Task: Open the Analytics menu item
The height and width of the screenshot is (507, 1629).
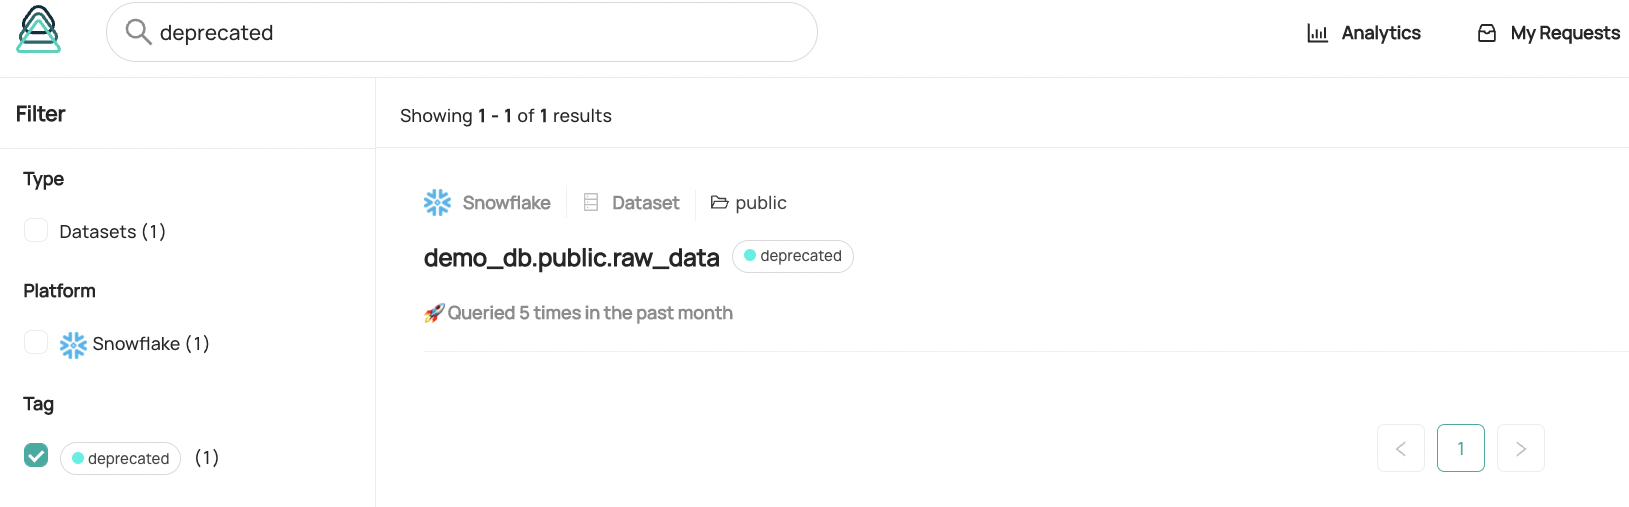Action: [1364, 33]
